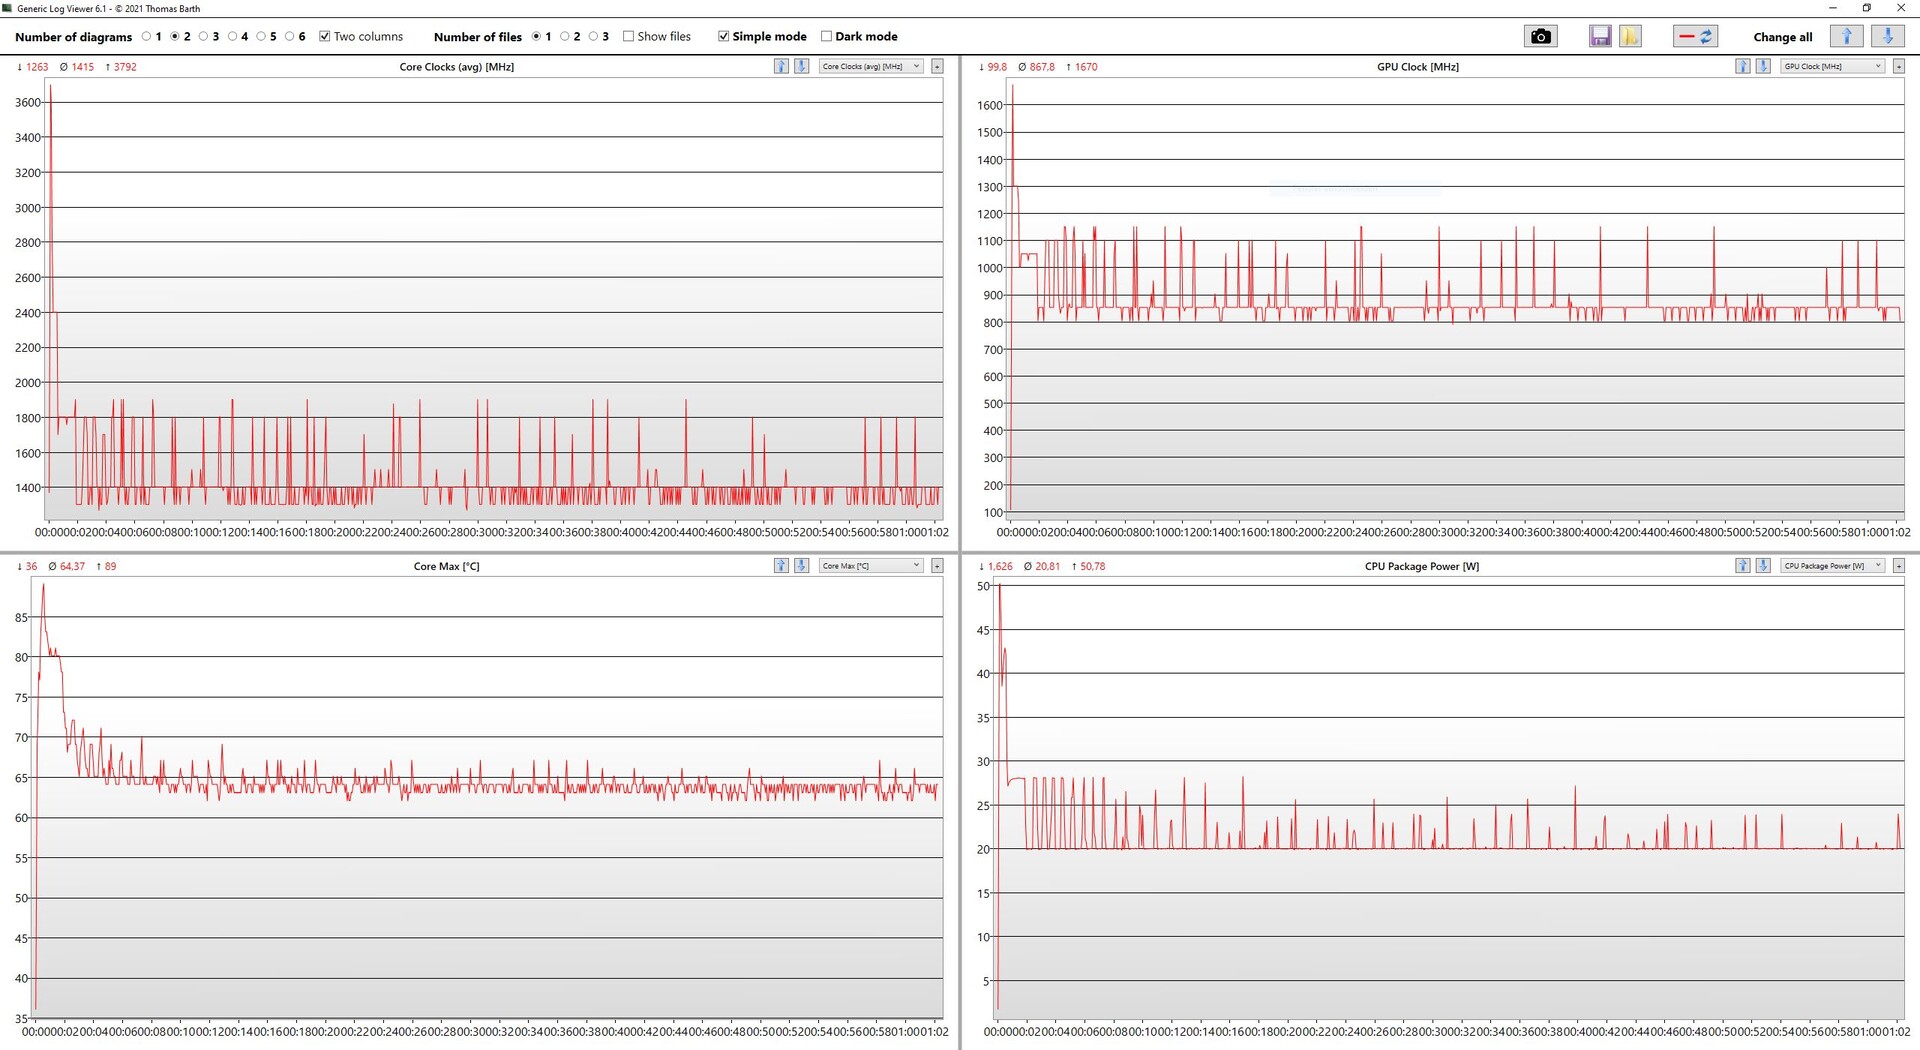Screen dimensions: 1920x1050
Task: Click the red line refresh color button
Action: point(1695,37)
